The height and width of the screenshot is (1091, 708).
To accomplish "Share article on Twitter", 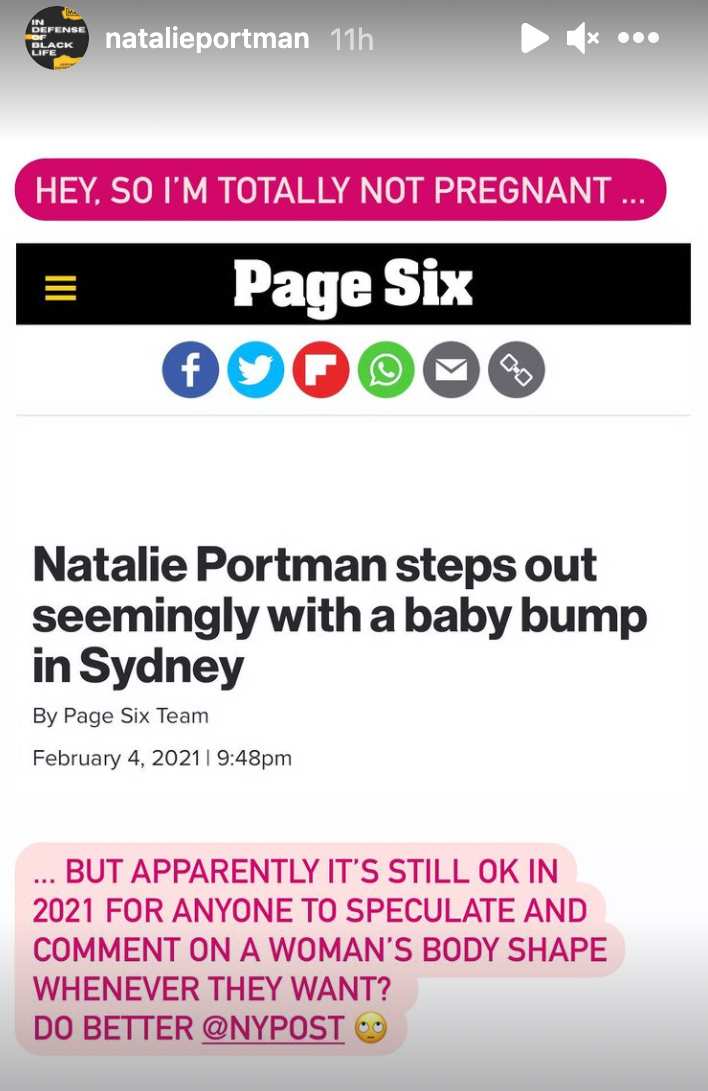I will click(255, 369).
